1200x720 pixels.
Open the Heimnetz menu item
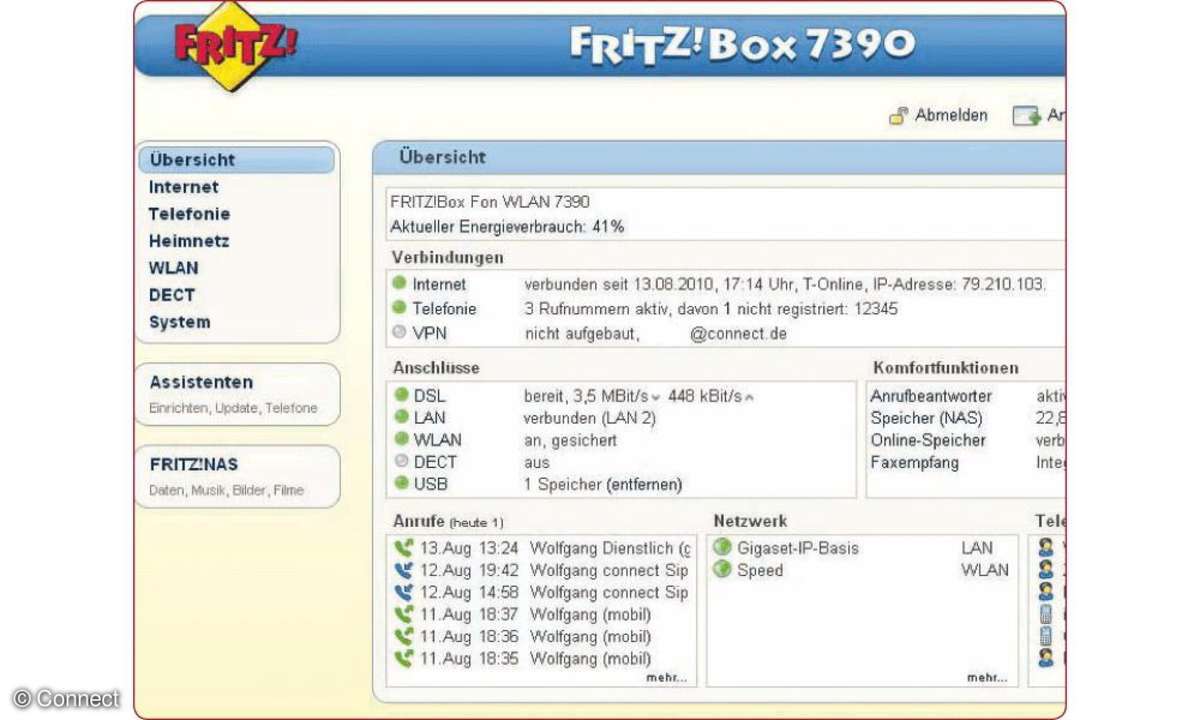tap(189, 241)
